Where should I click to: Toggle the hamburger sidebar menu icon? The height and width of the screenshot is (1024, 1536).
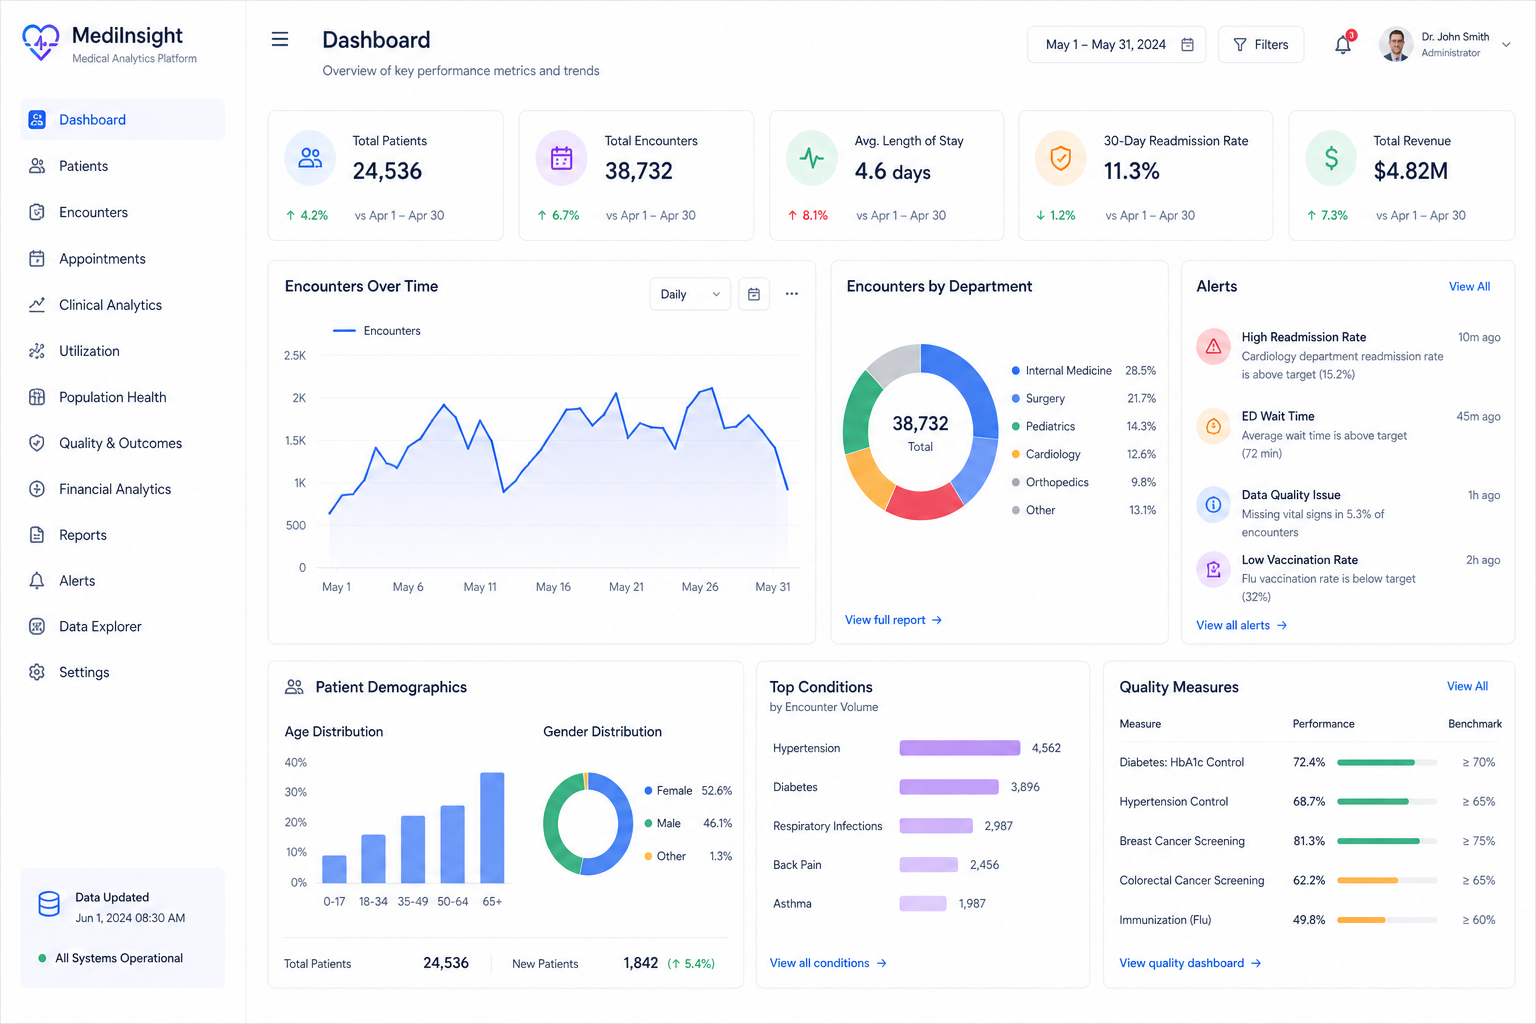click(x=280, y=39)
